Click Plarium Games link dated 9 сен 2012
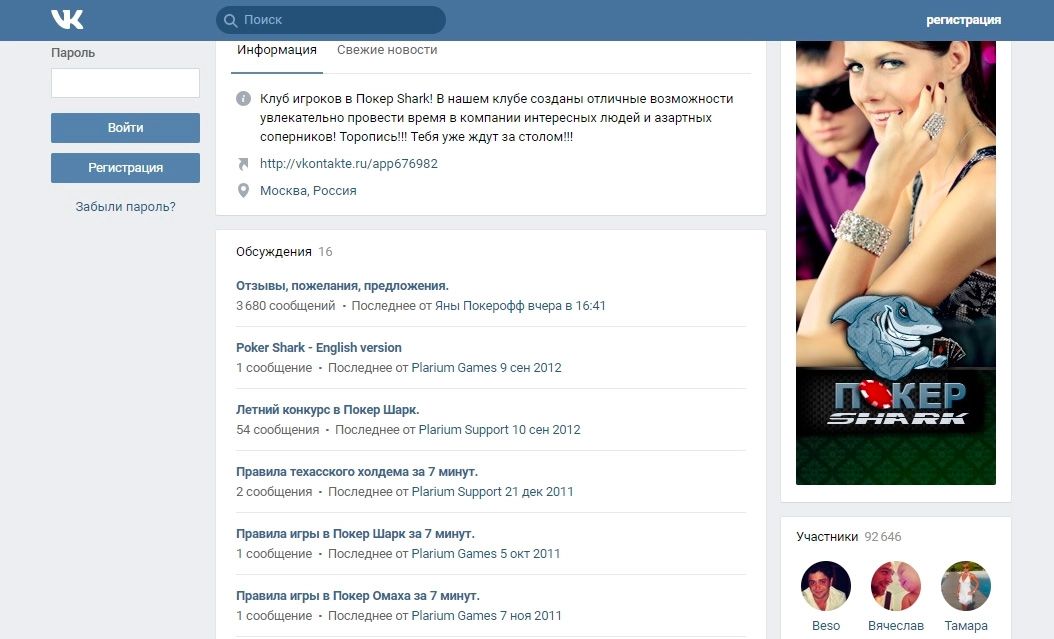Image resolution: width=1054 pixels, height=639 pixels. tap(454, 368)
